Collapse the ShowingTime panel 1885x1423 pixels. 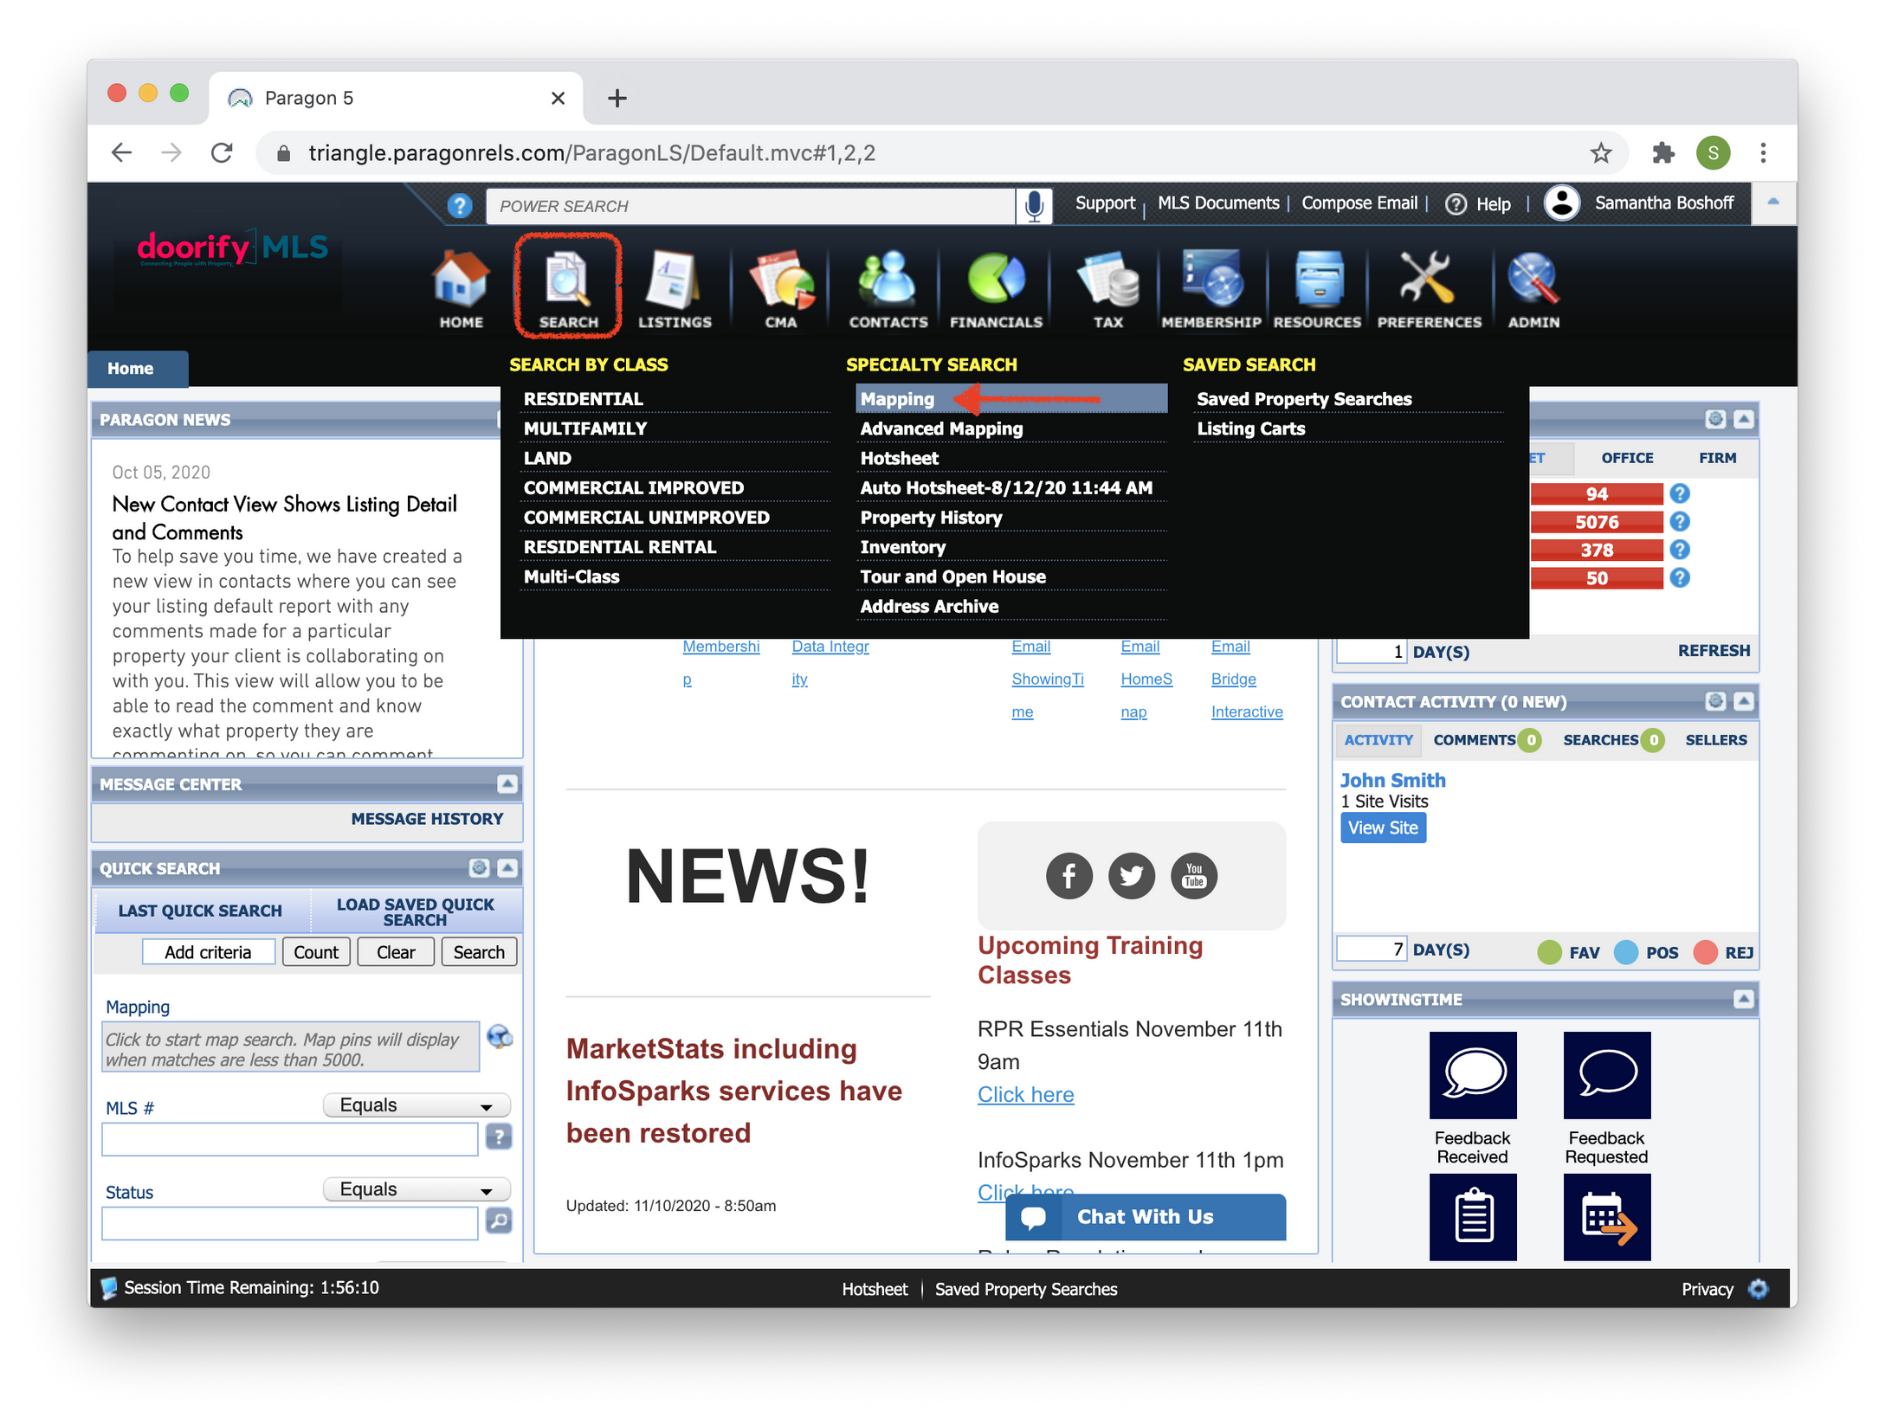click(1743, 999)
